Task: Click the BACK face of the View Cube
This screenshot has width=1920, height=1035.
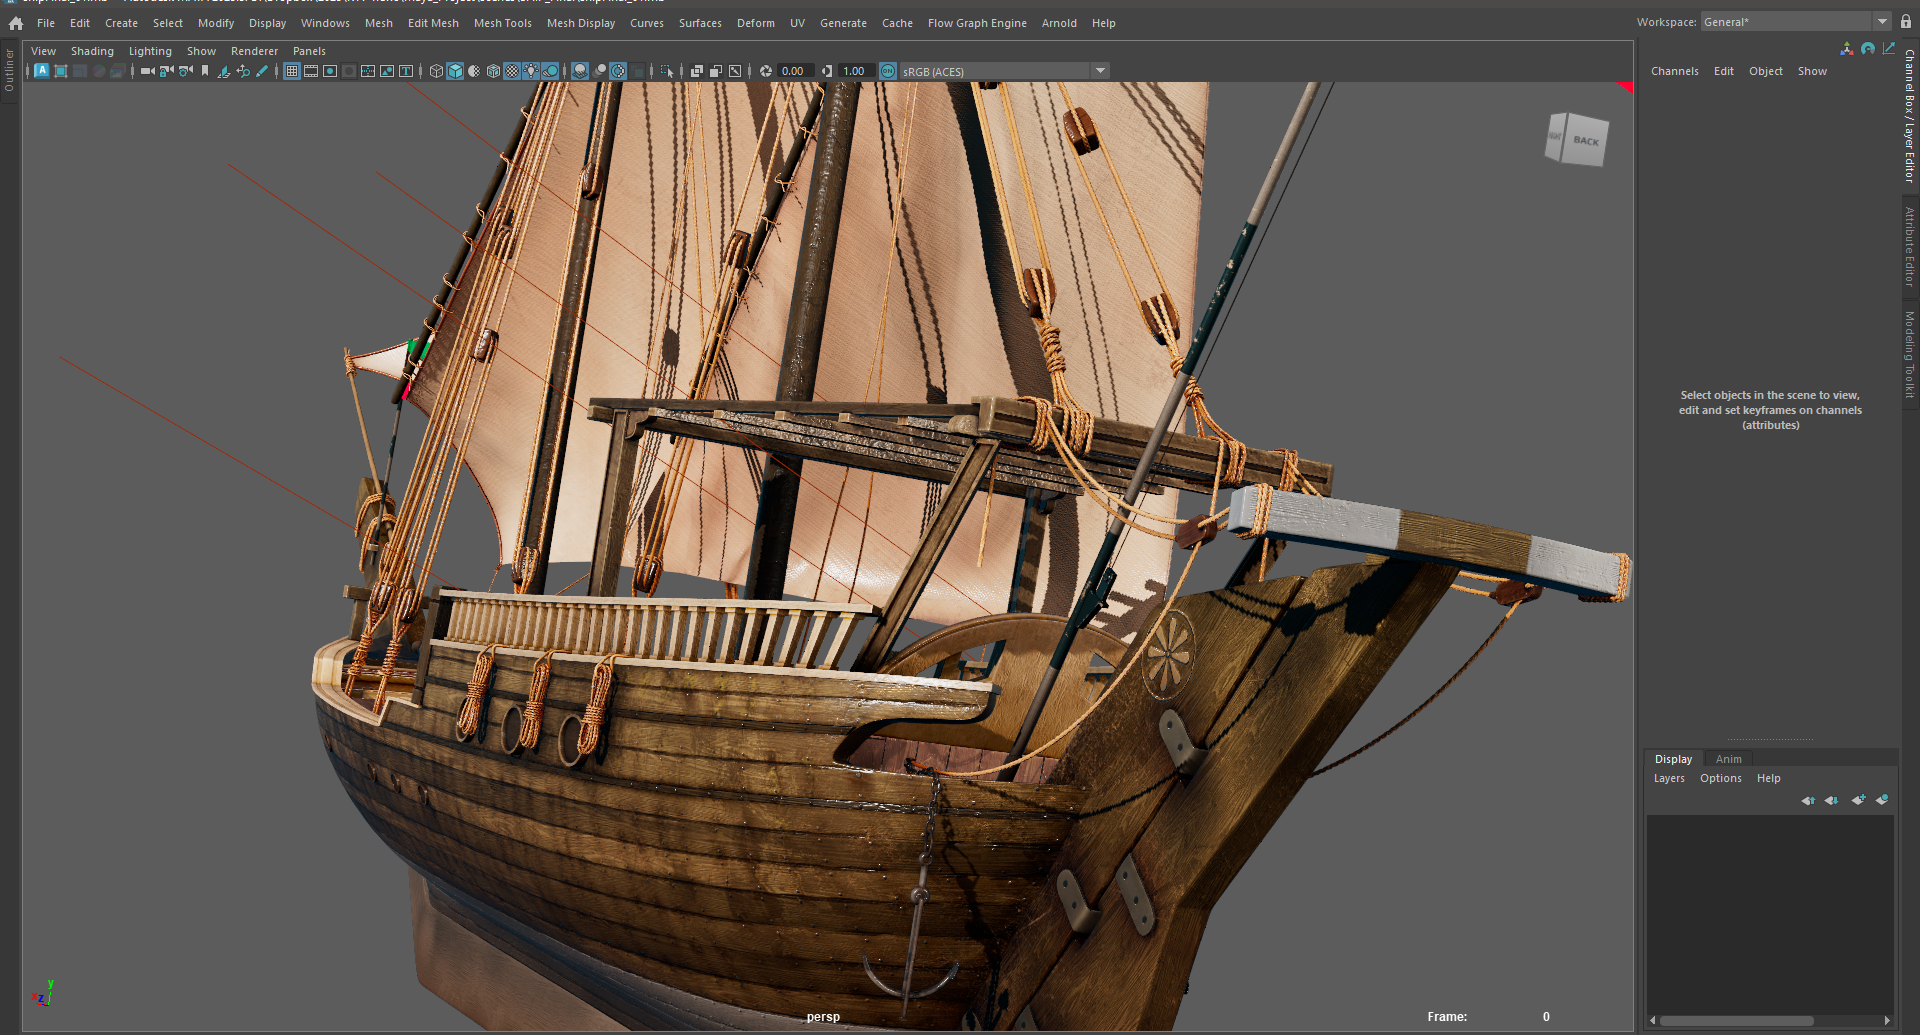Action: tap(1585, 141)
